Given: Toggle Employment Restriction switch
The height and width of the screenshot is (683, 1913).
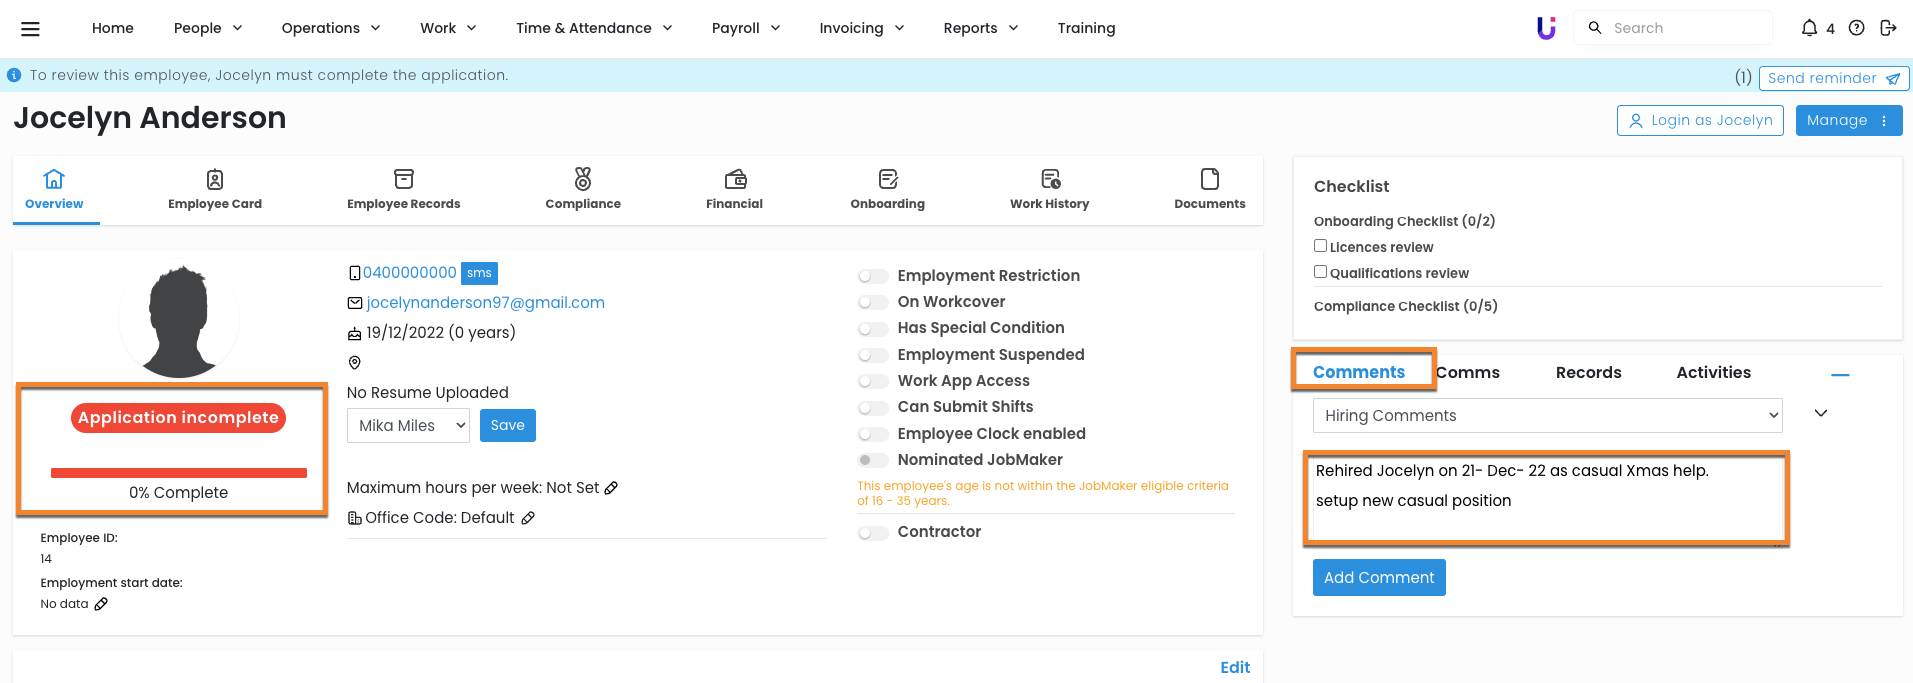Looking at the screenshot, I should [873, 276].
